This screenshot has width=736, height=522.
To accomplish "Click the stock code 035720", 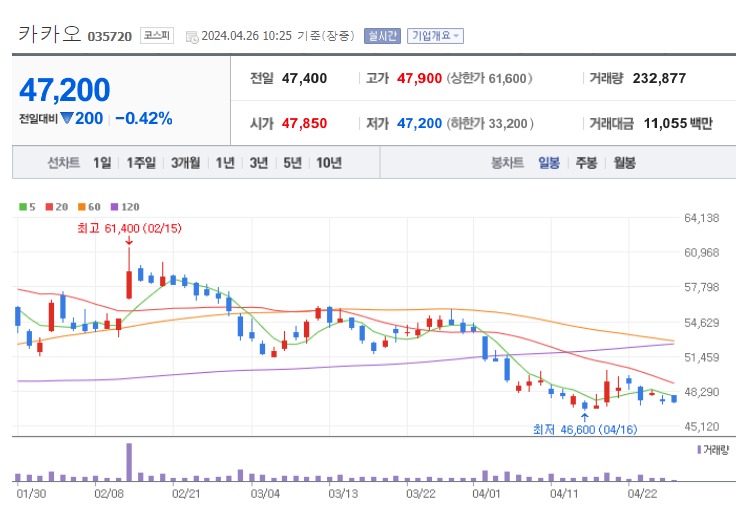I will [110, 37].
